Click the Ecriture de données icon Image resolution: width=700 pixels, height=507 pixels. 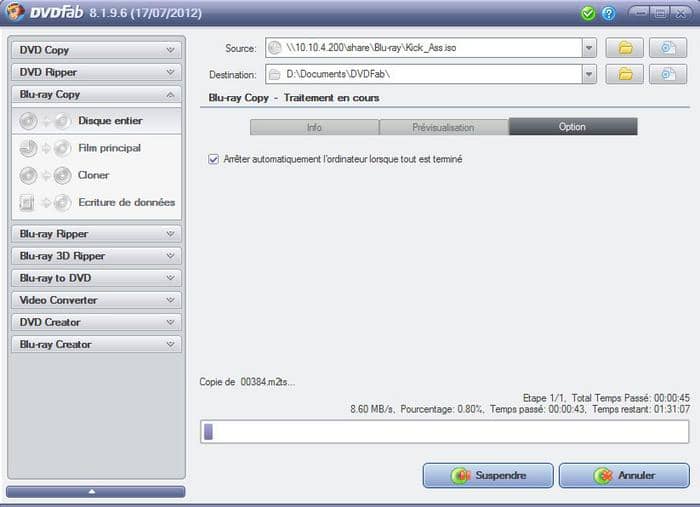[x=45, y=203]
